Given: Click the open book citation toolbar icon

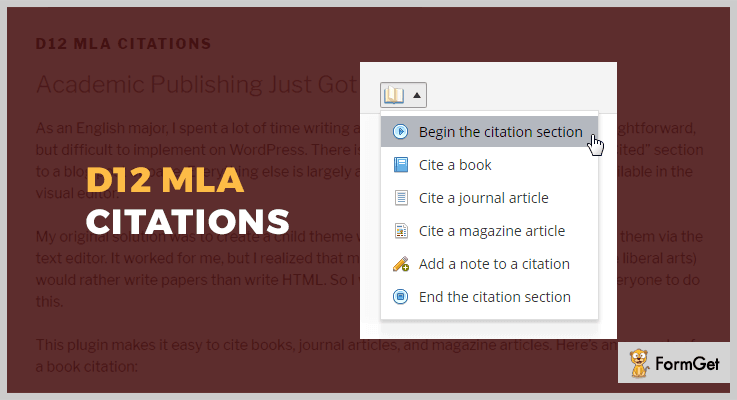Looking at the screenshot, I should (x=394, y=95).
